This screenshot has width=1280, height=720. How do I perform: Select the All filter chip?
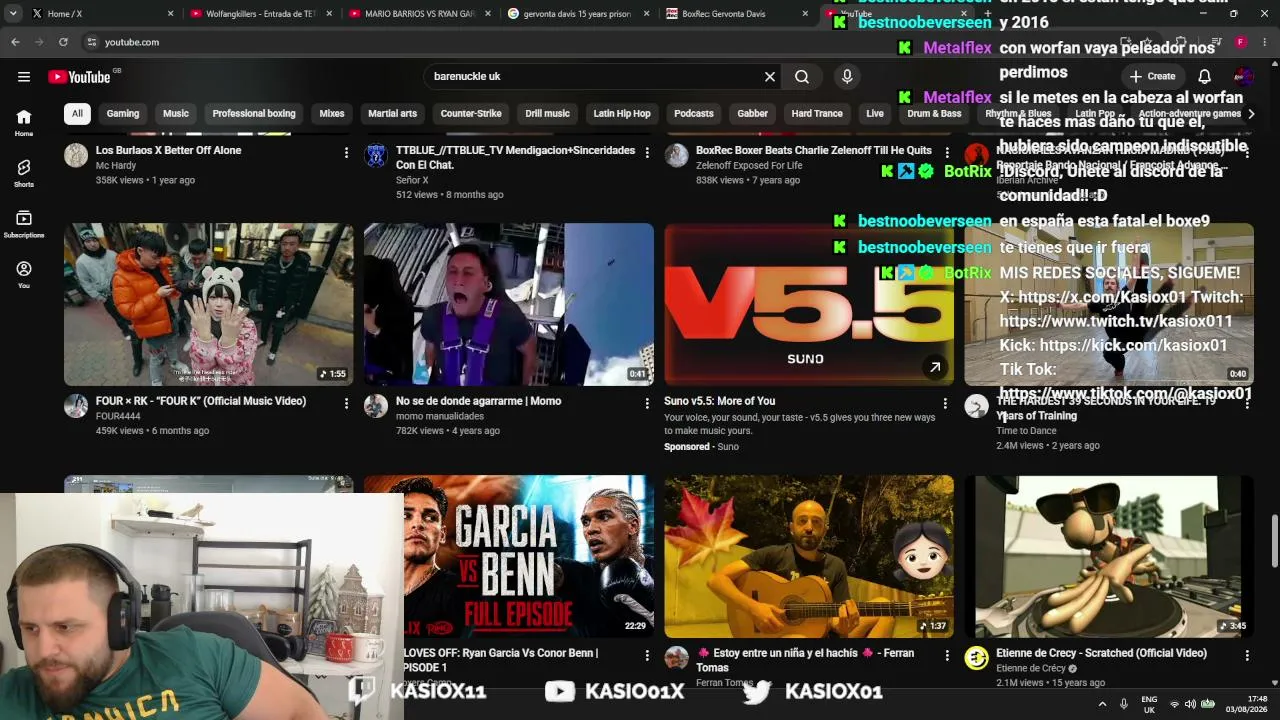77,114
